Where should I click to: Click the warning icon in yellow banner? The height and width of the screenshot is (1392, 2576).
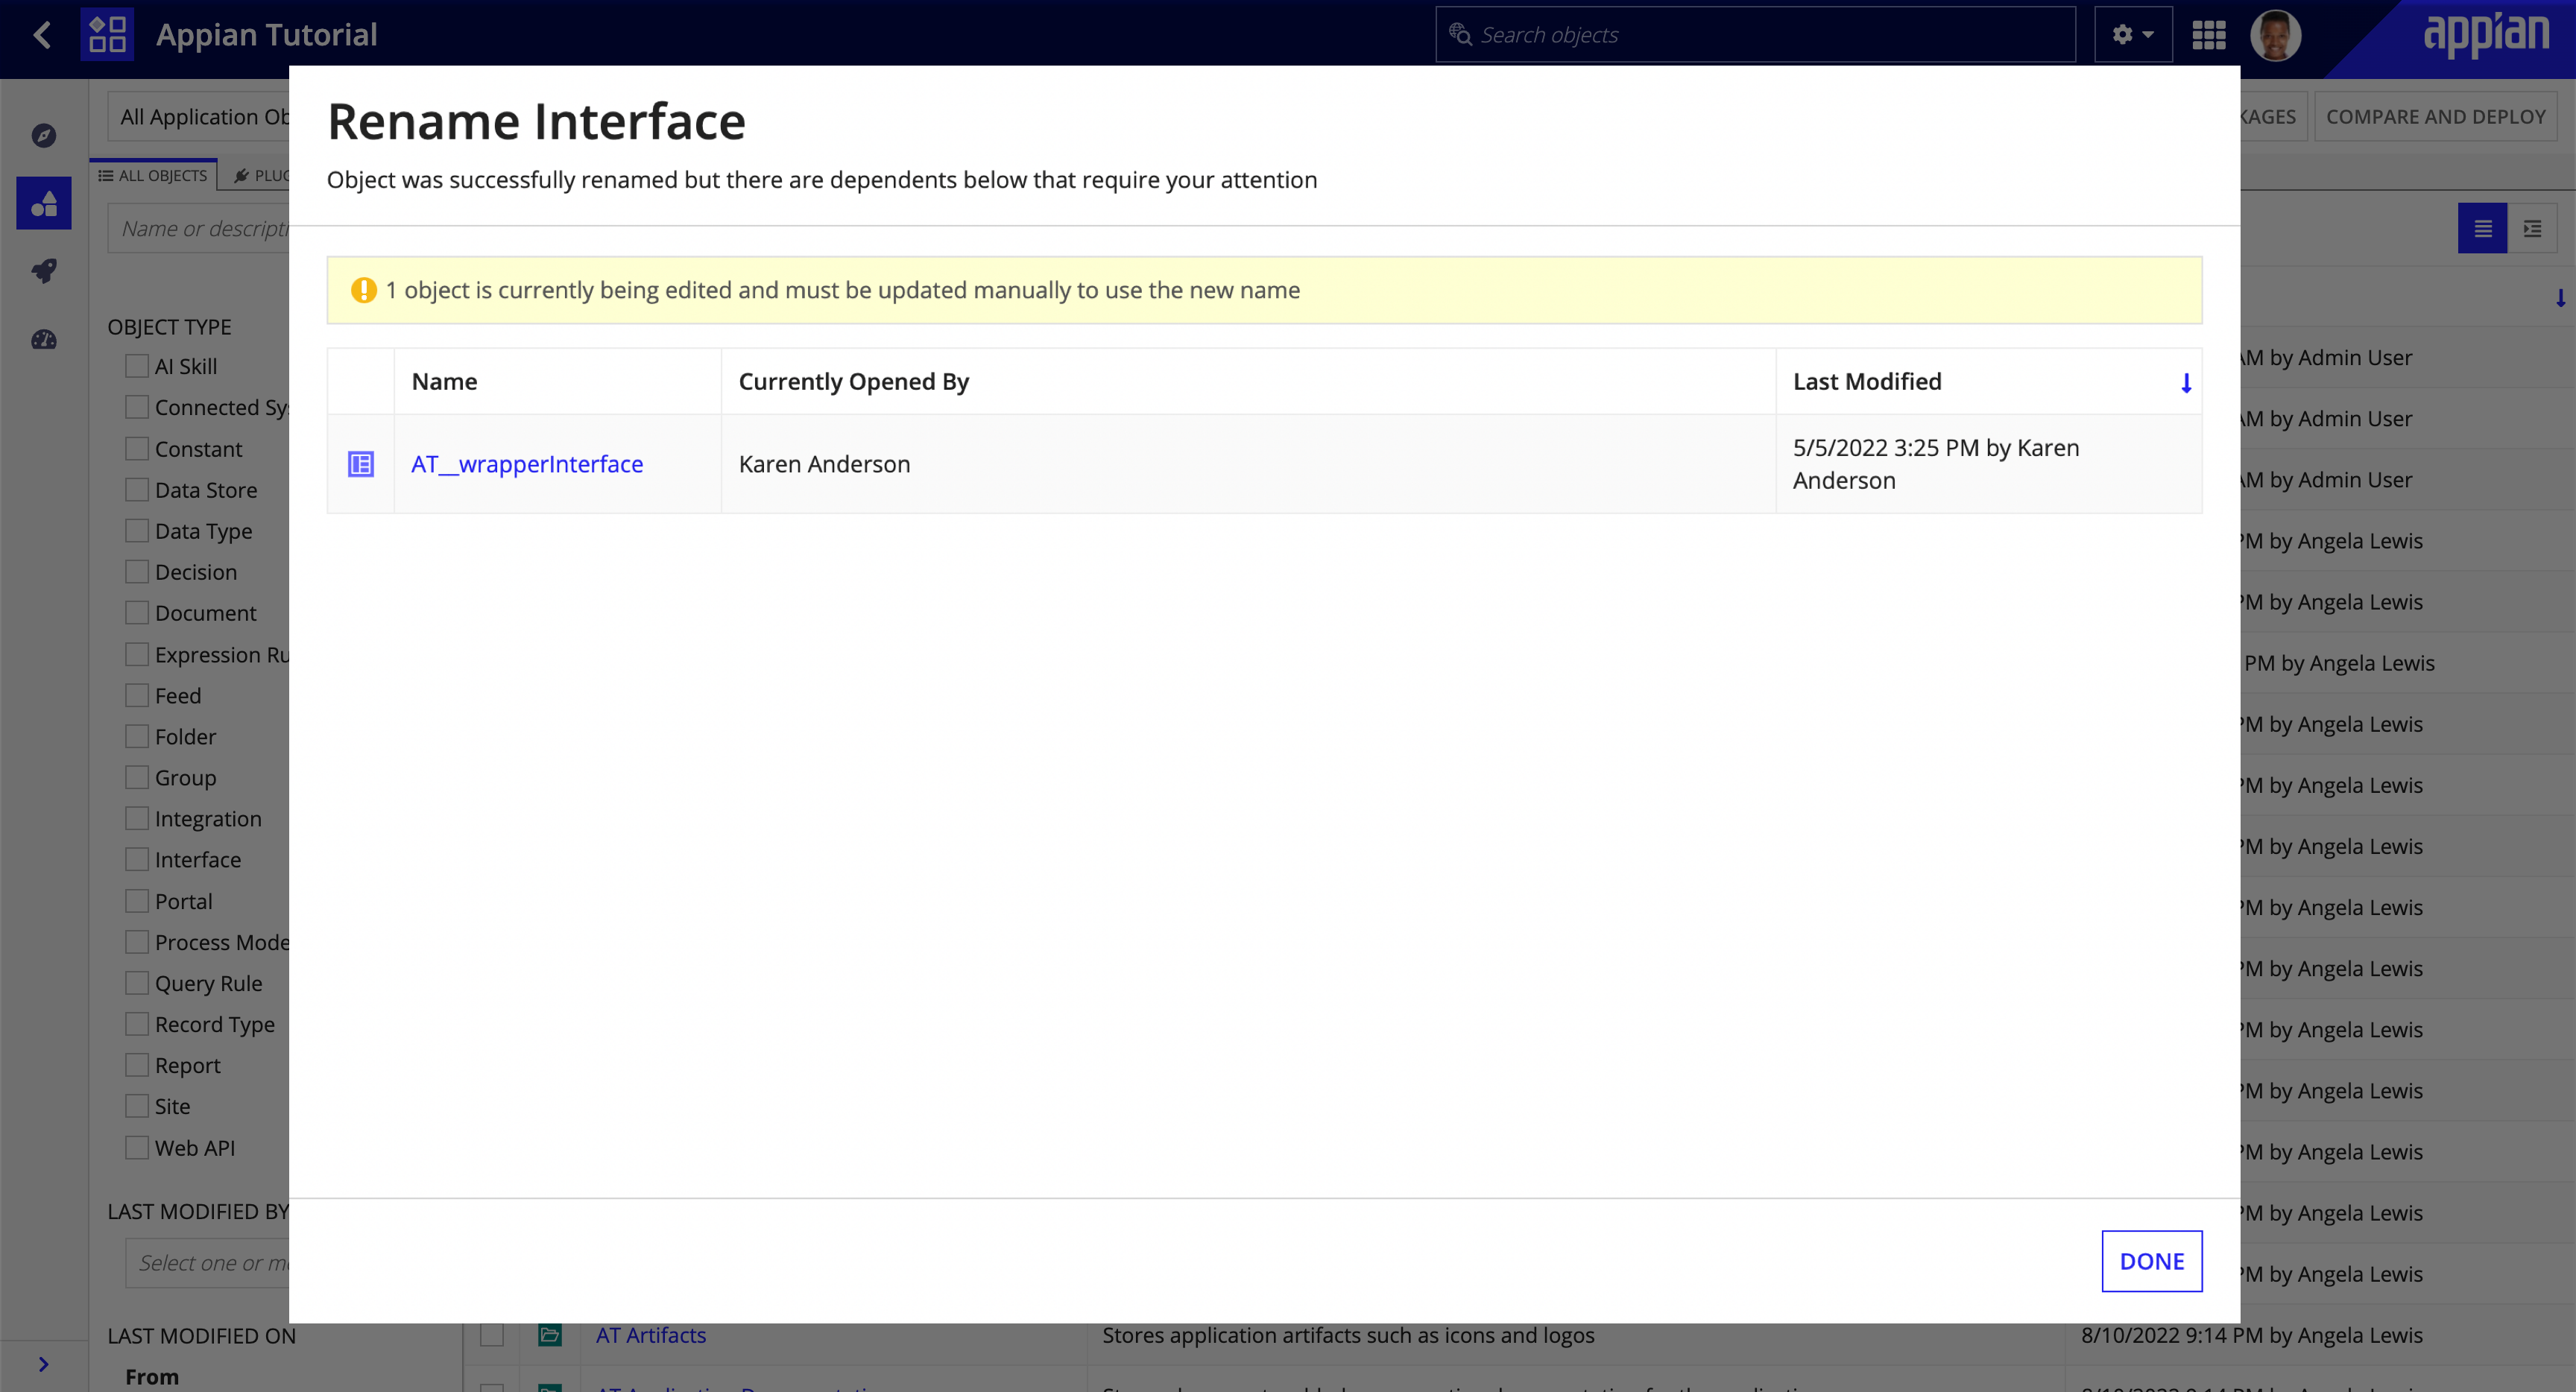coord(363,290)
